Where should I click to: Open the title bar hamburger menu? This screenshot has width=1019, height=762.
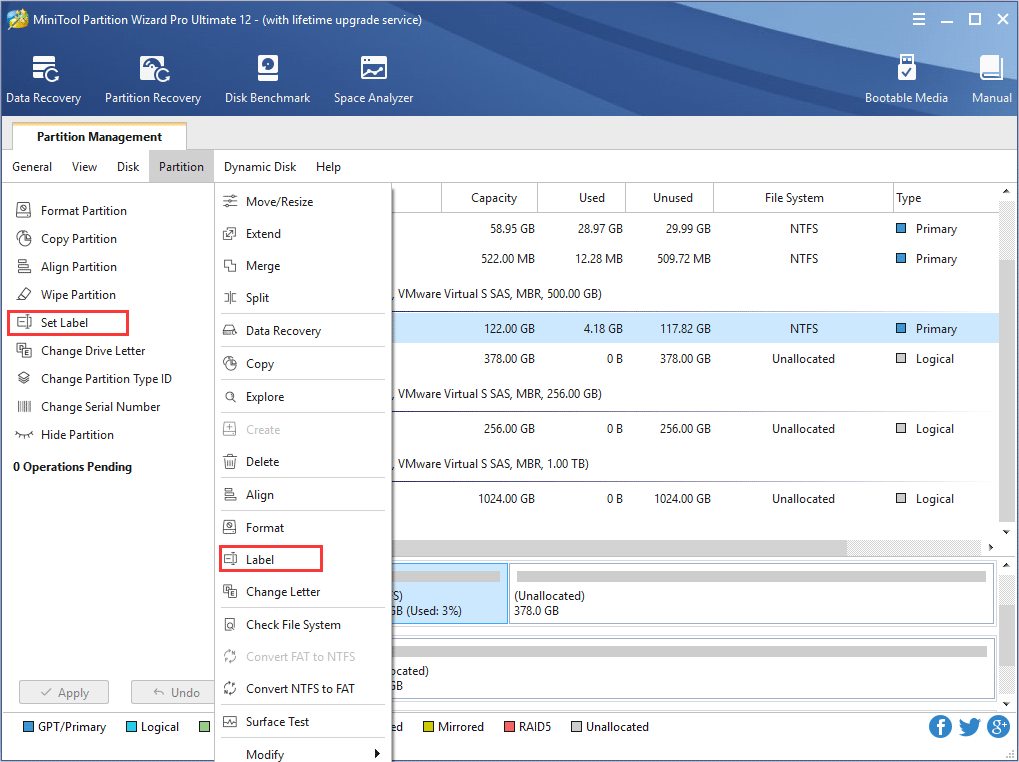point(918,18)
